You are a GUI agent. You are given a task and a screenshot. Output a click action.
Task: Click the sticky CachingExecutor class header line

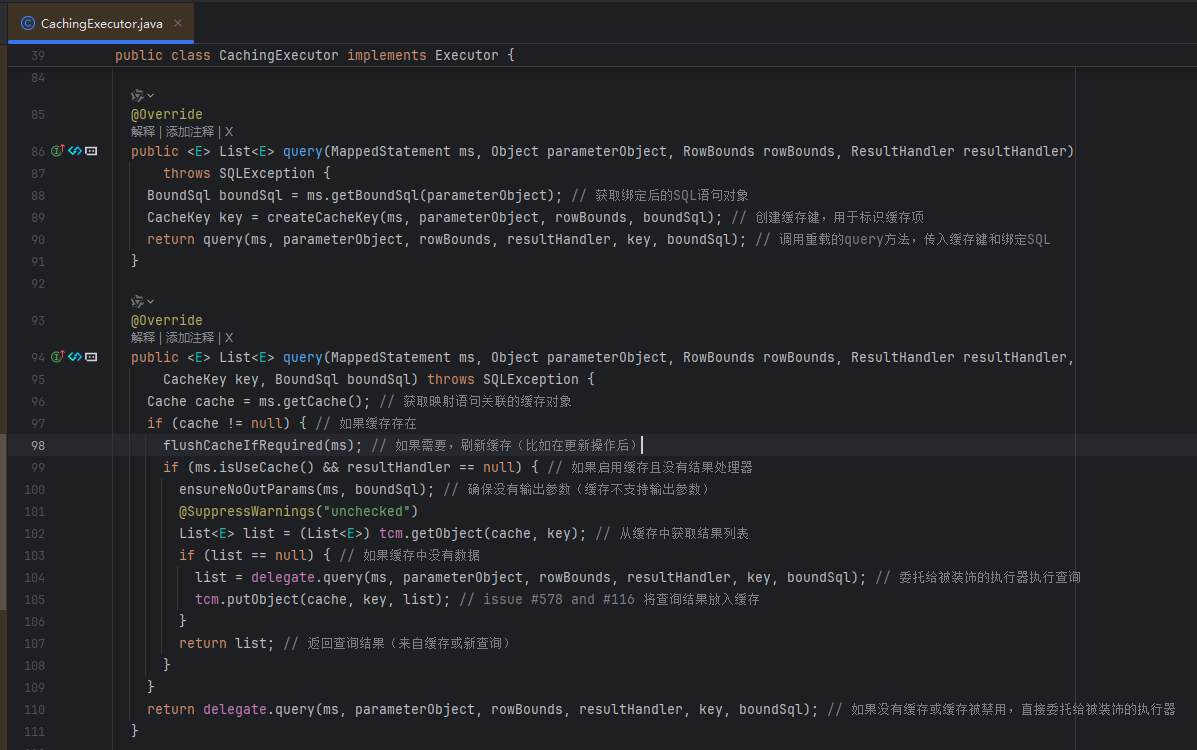[314, 55]
